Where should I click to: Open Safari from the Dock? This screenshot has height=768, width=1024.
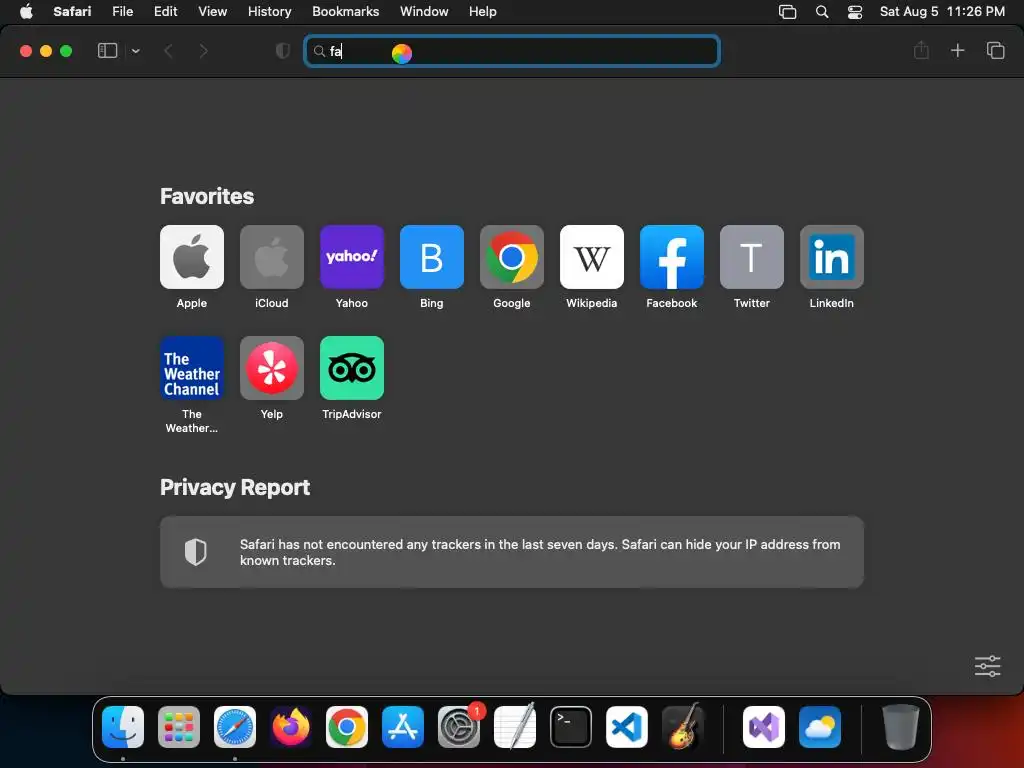(234, 726)
